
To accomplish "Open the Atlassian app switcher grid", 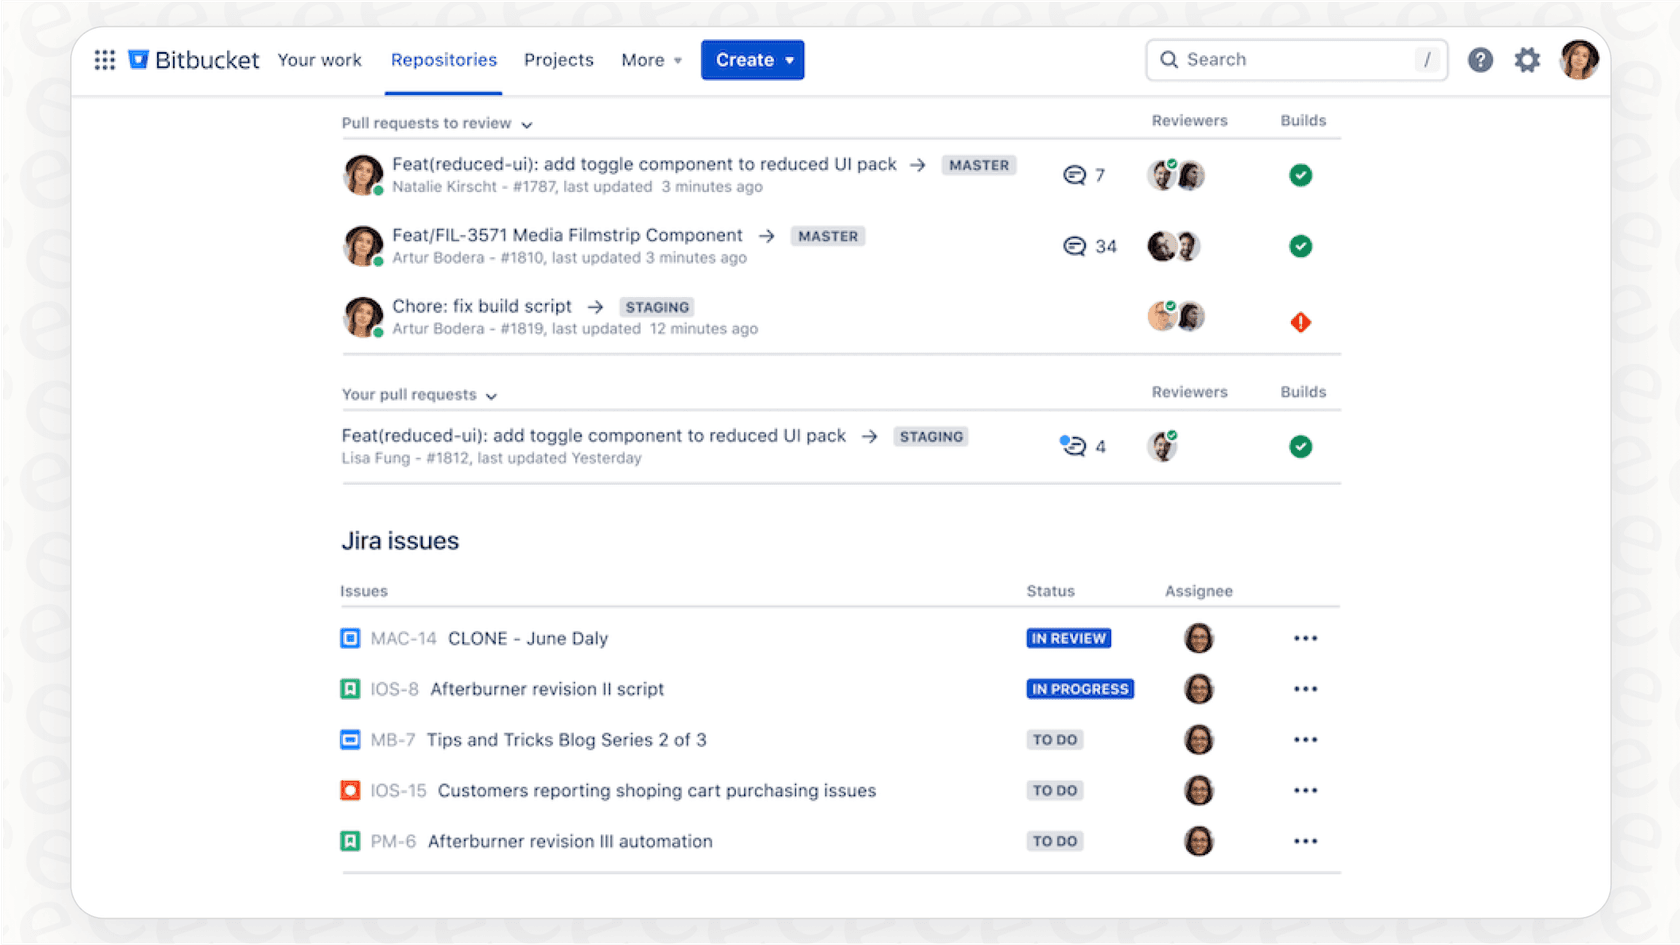I will click(x=104, y=60).
